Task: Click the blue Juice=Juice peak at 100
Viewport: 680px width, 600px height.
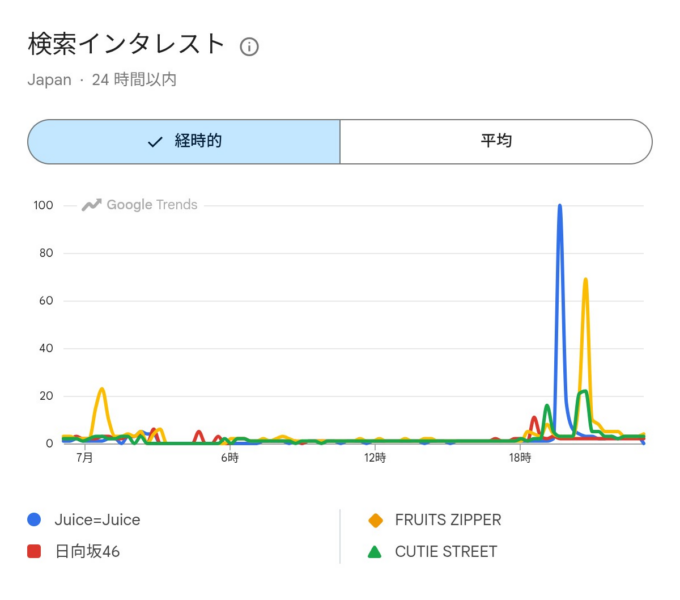Action: (560, 206)
